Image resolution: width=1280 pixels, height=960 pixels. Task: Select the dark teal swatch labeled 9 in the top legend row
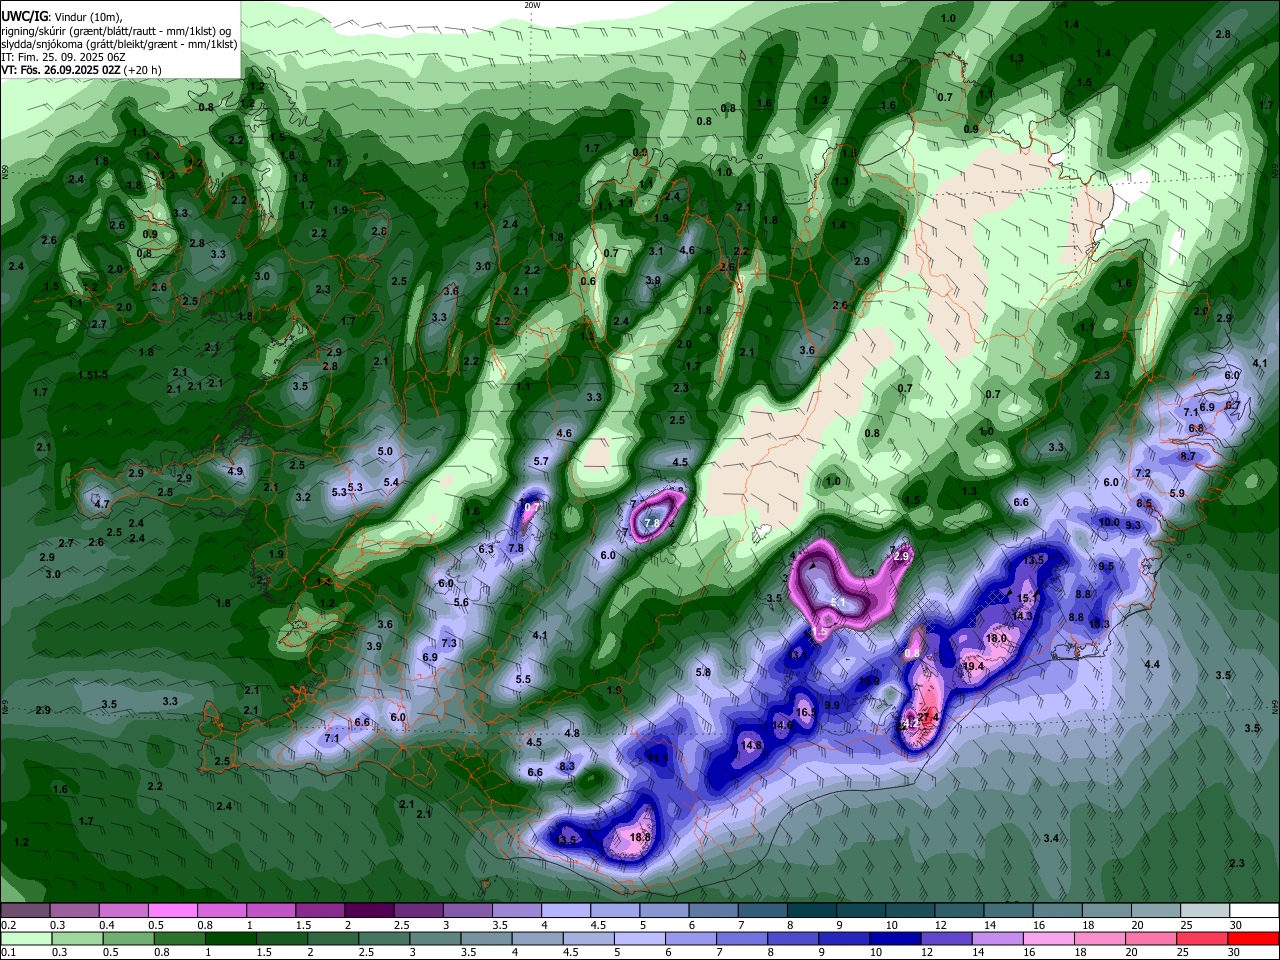(861, 910)
